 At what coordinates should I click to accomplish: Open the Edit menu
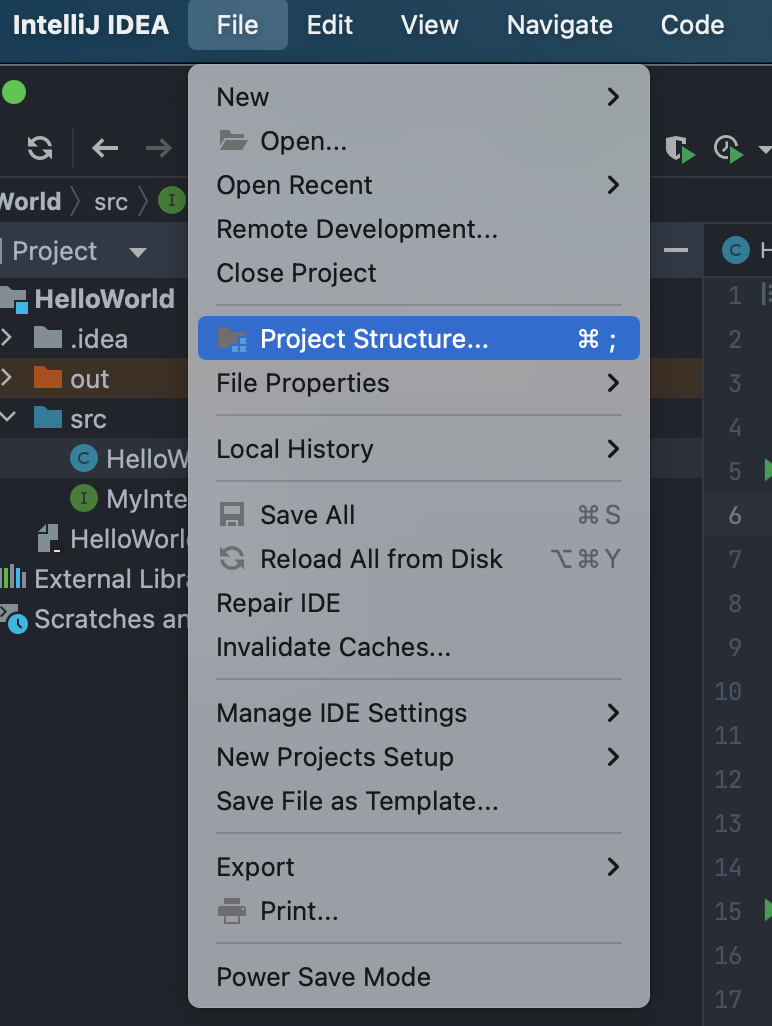330,25
